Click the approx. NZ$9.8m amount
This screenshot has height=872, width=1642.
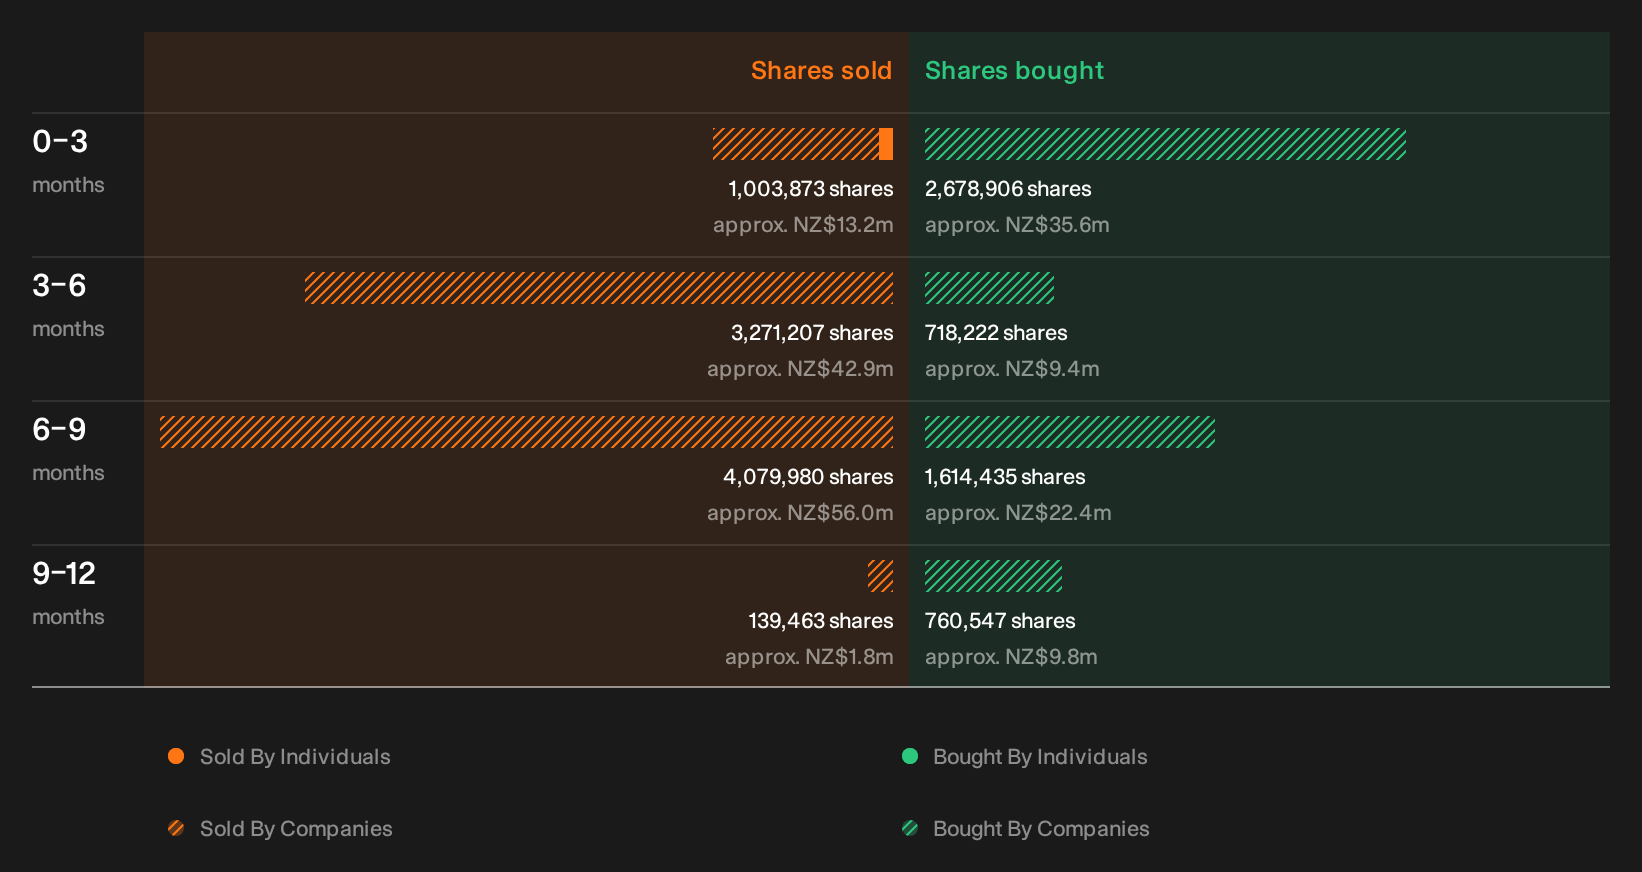coord(1011,657)
